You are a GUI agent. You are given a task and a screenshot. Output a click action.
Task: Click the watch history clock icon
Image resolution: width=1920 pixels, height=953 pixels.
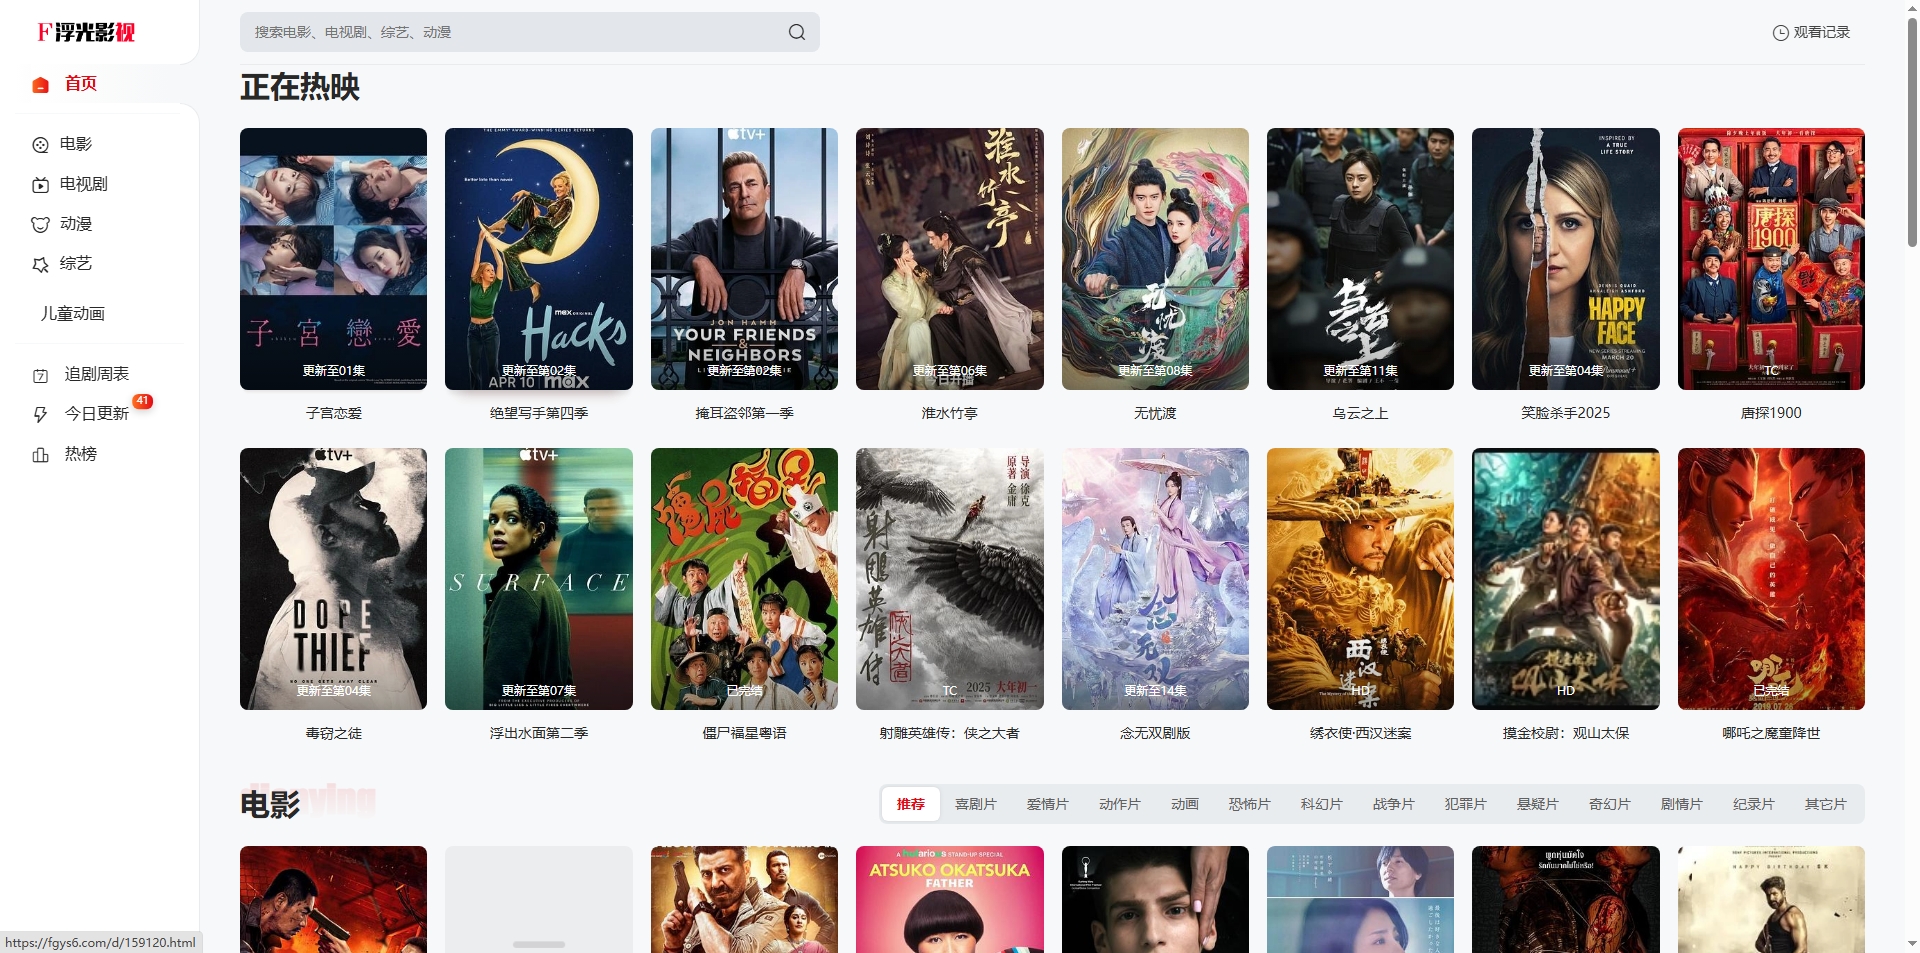1780,33
